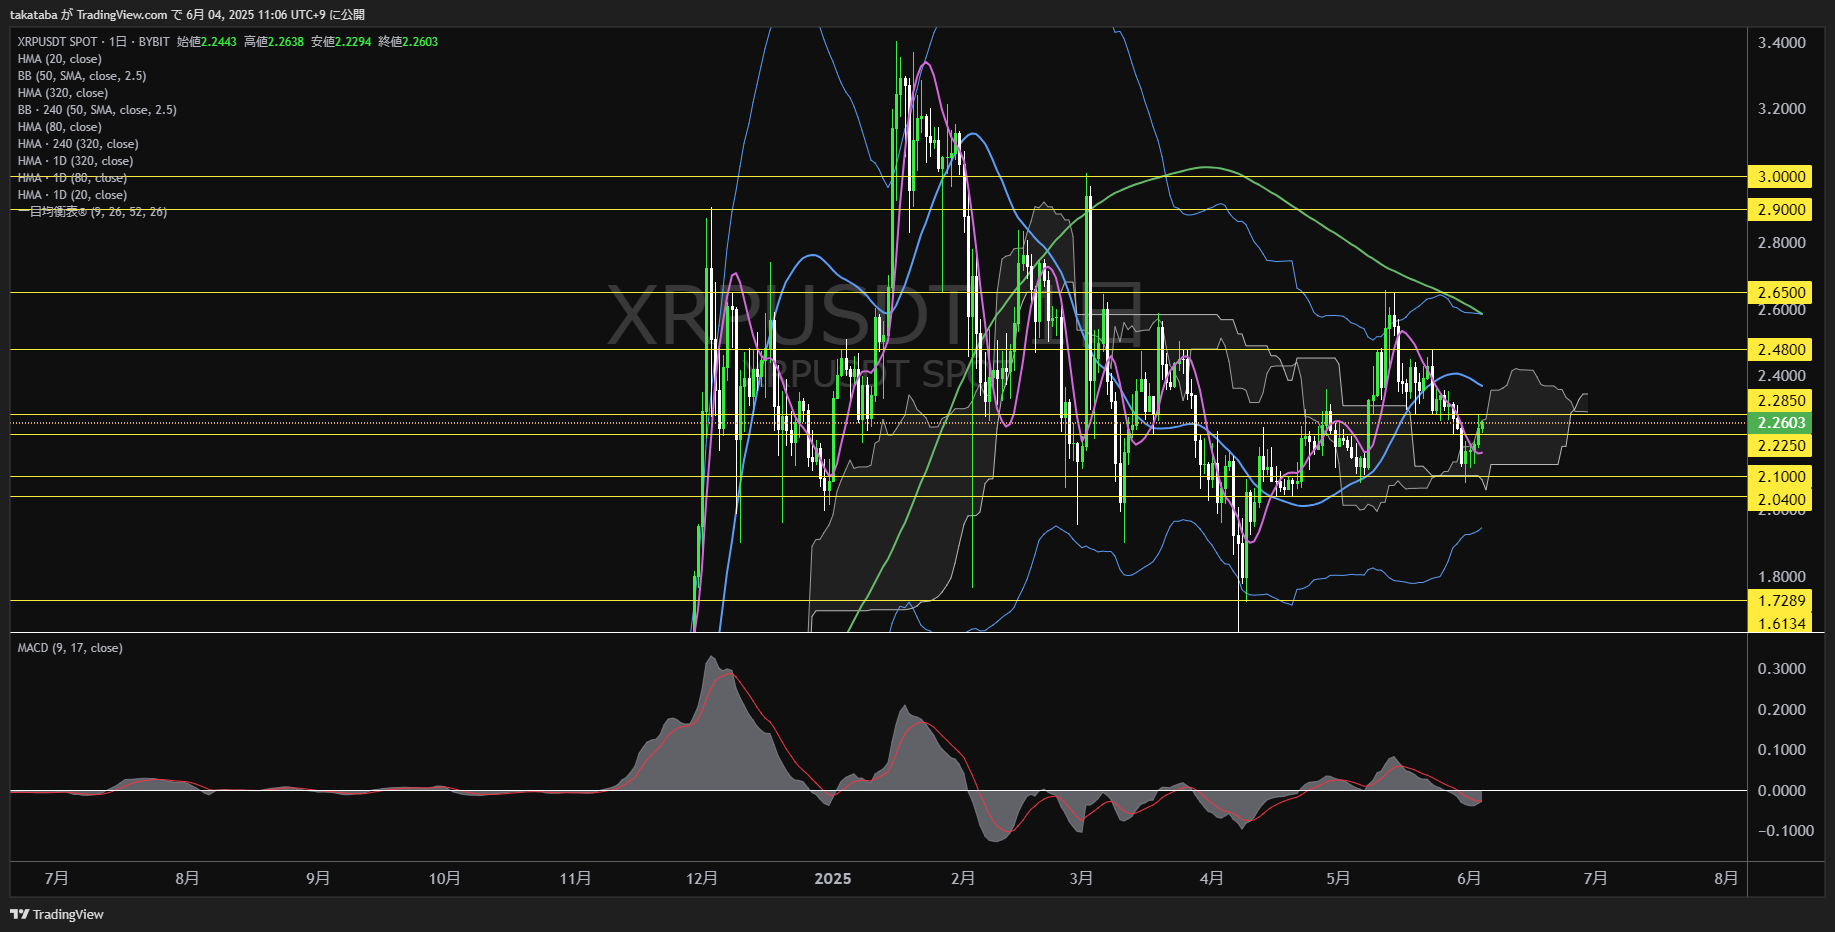Select the 一目均衡表 (9, 26, 52, 26) legend

click(92, 212)
